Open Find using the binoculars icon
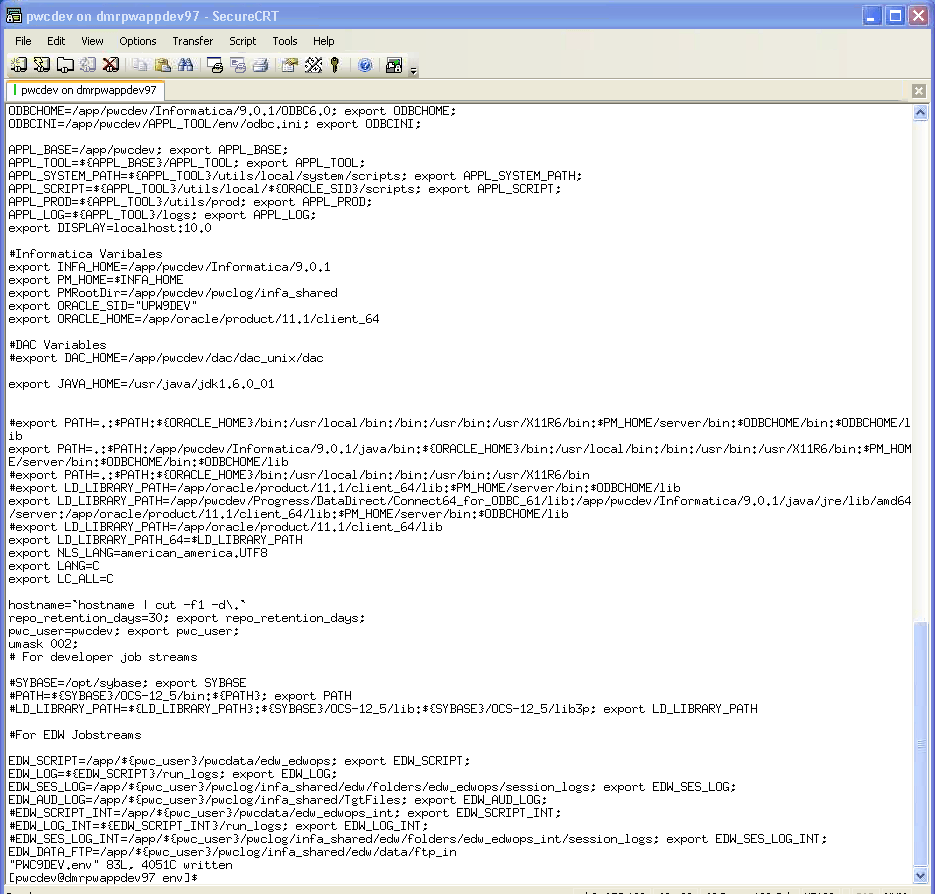This screenshot has width=935, height=894. 185,65
